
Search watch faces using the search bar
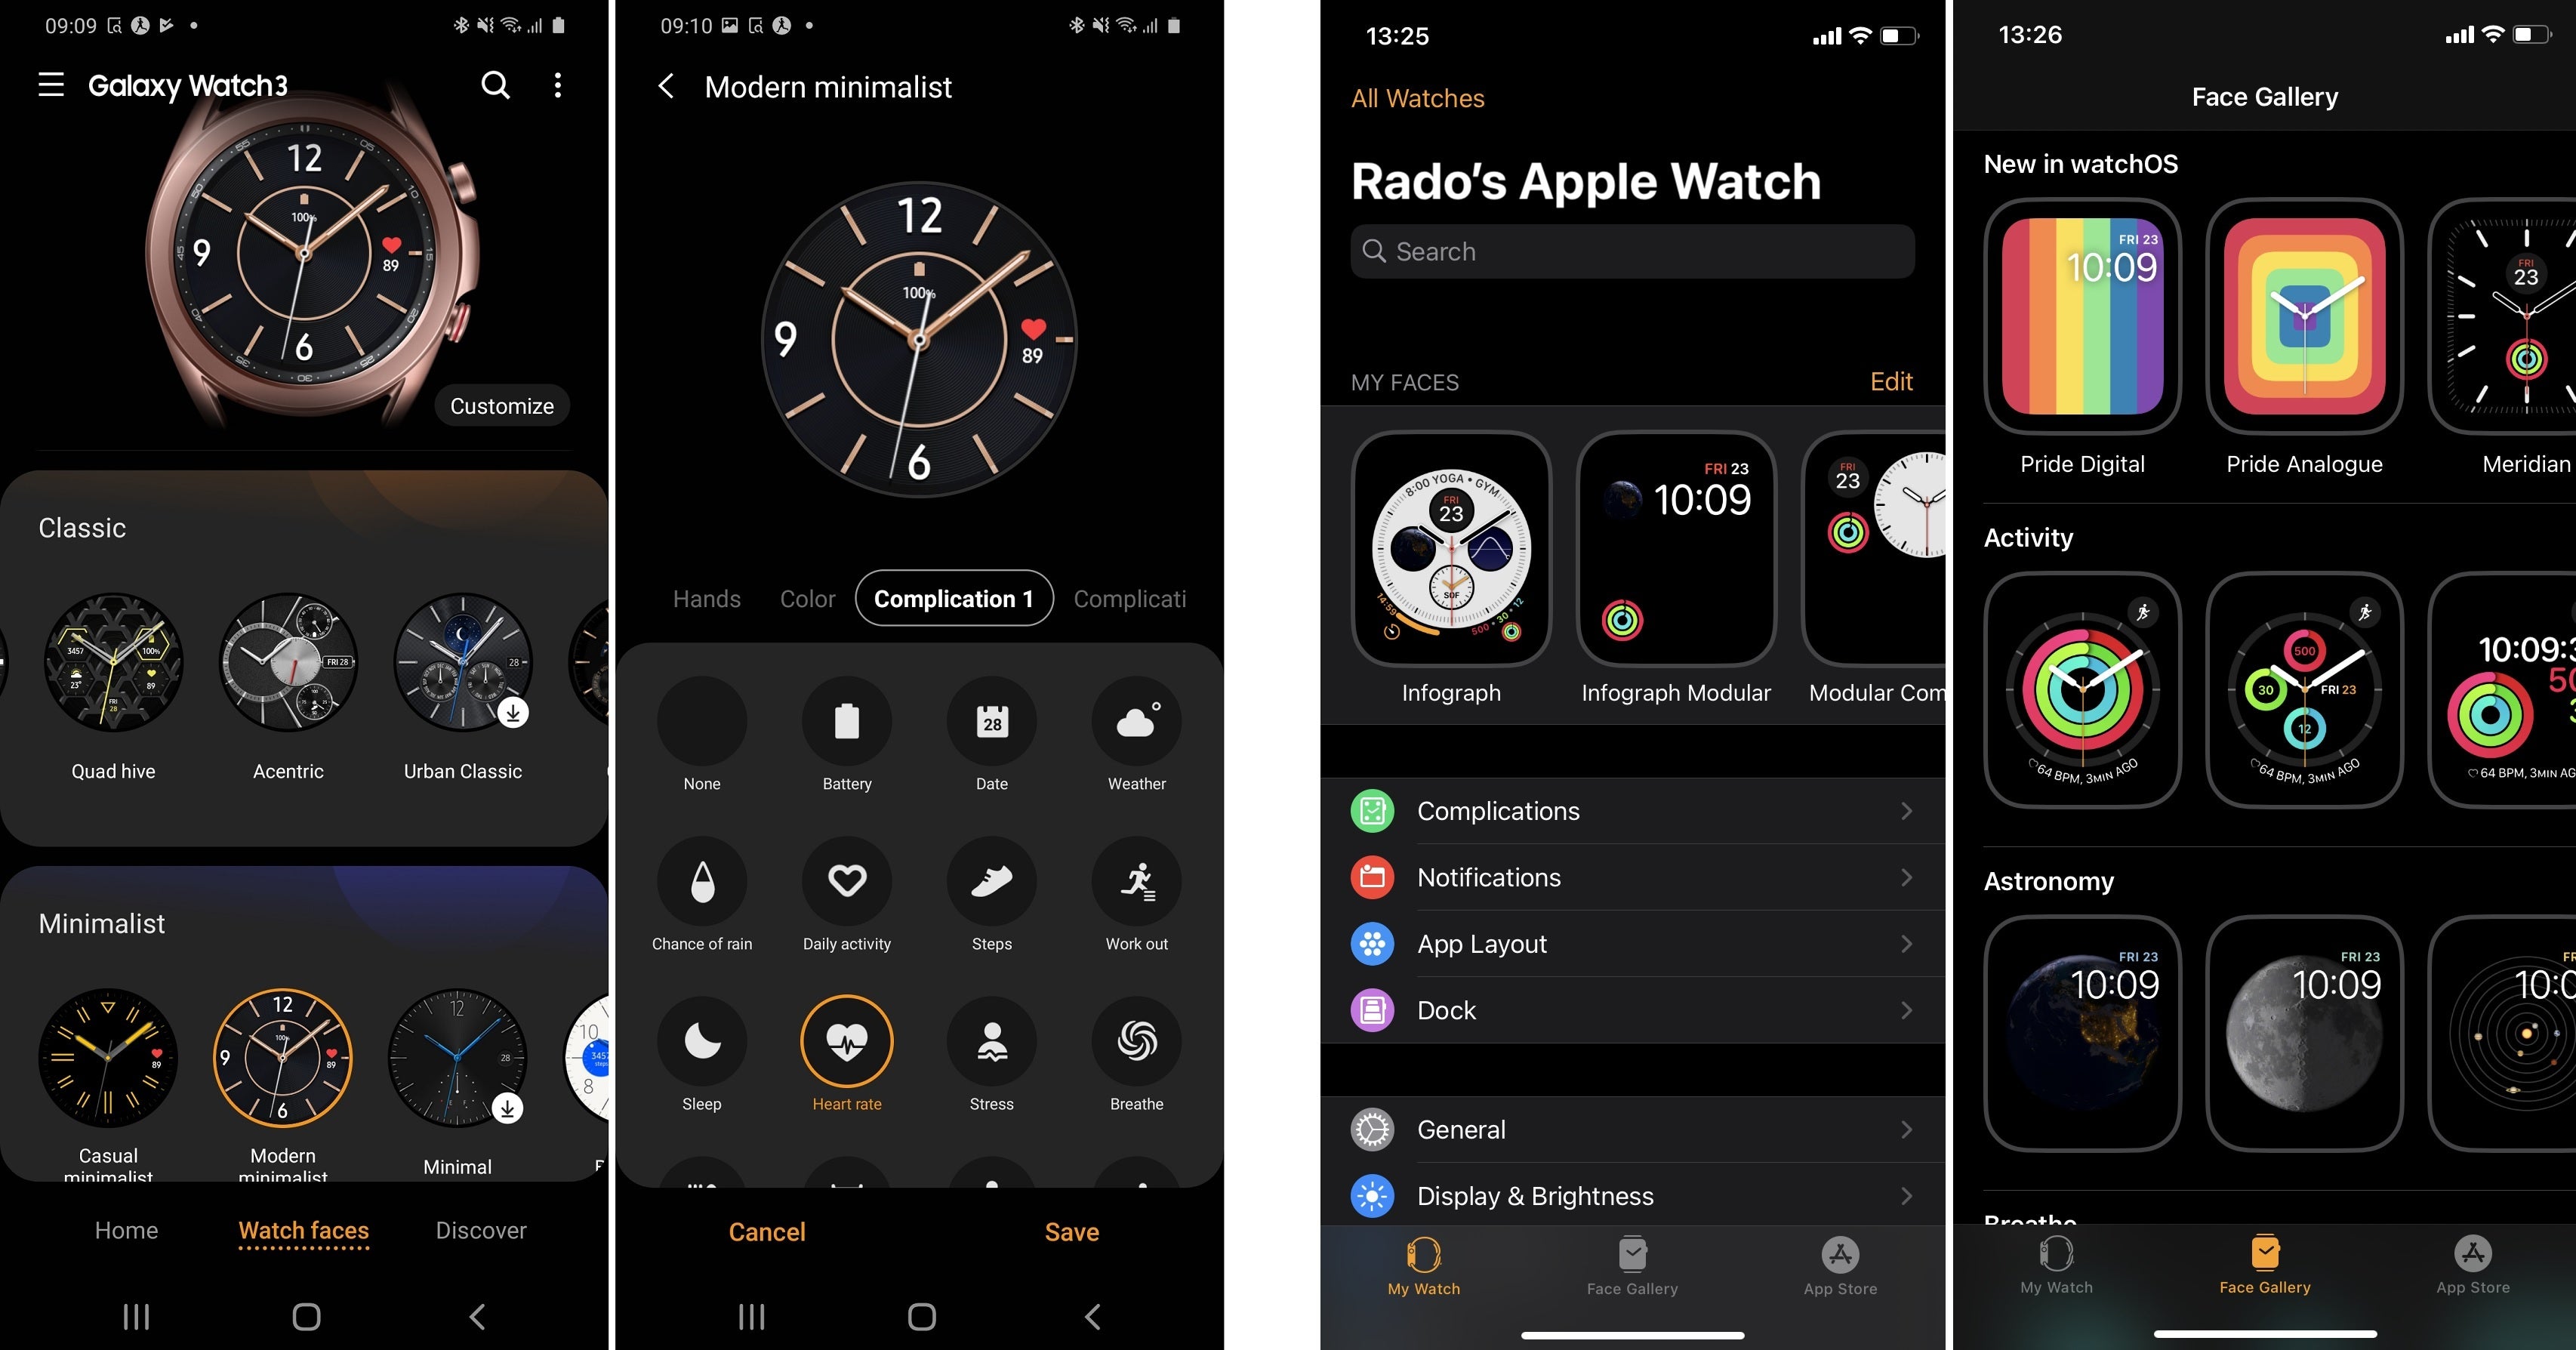click(1631, 252)
